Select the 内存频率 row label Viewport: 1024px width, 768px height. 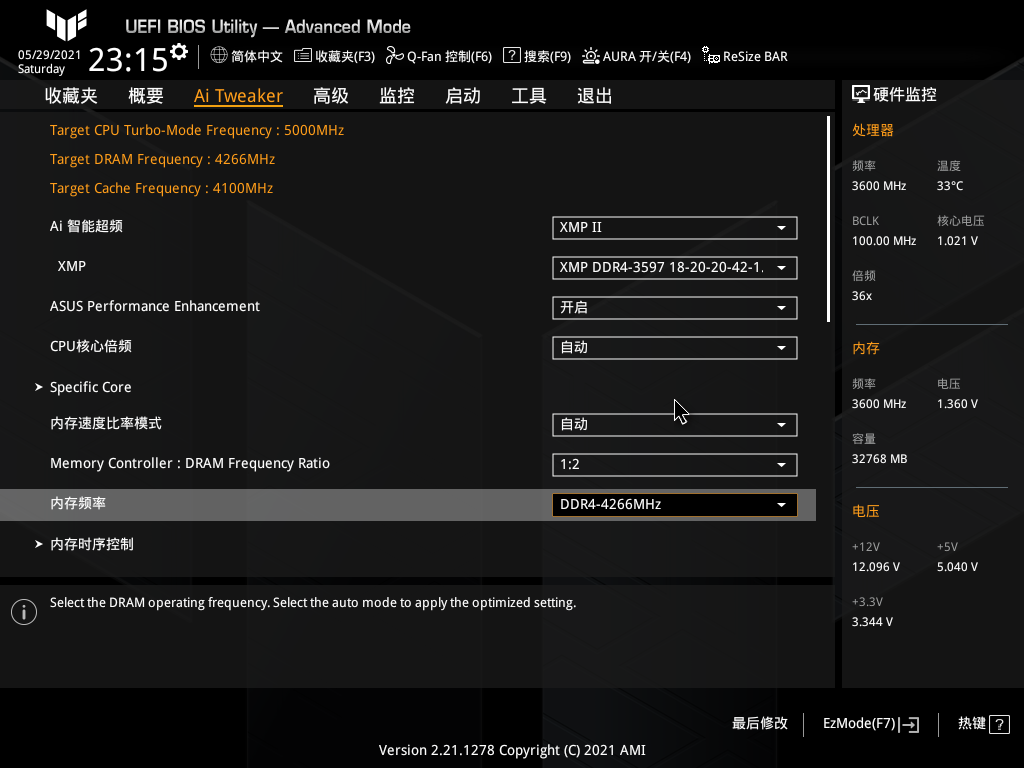(x=78, y=504)
